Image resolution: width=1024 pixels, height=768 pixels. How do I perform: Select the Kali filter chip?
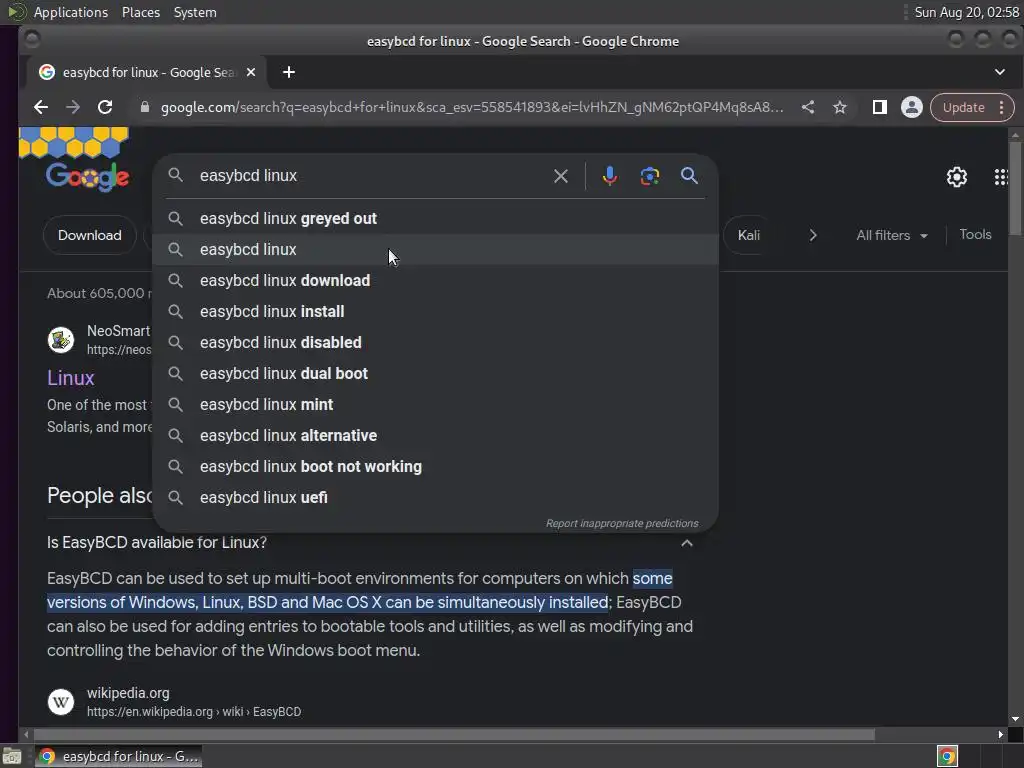click(748, 235)
